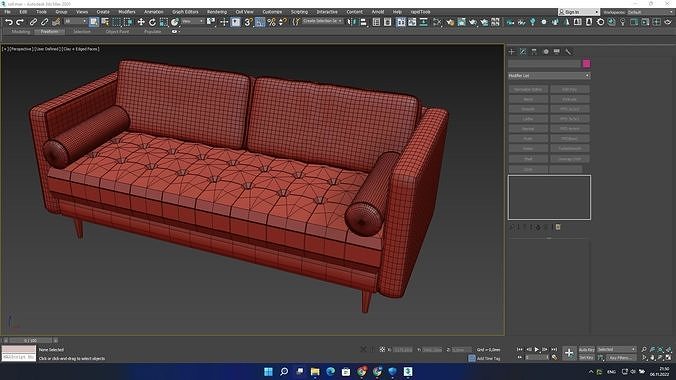Open the Graph Editors menu
The image size is (676, 380).
185,12
